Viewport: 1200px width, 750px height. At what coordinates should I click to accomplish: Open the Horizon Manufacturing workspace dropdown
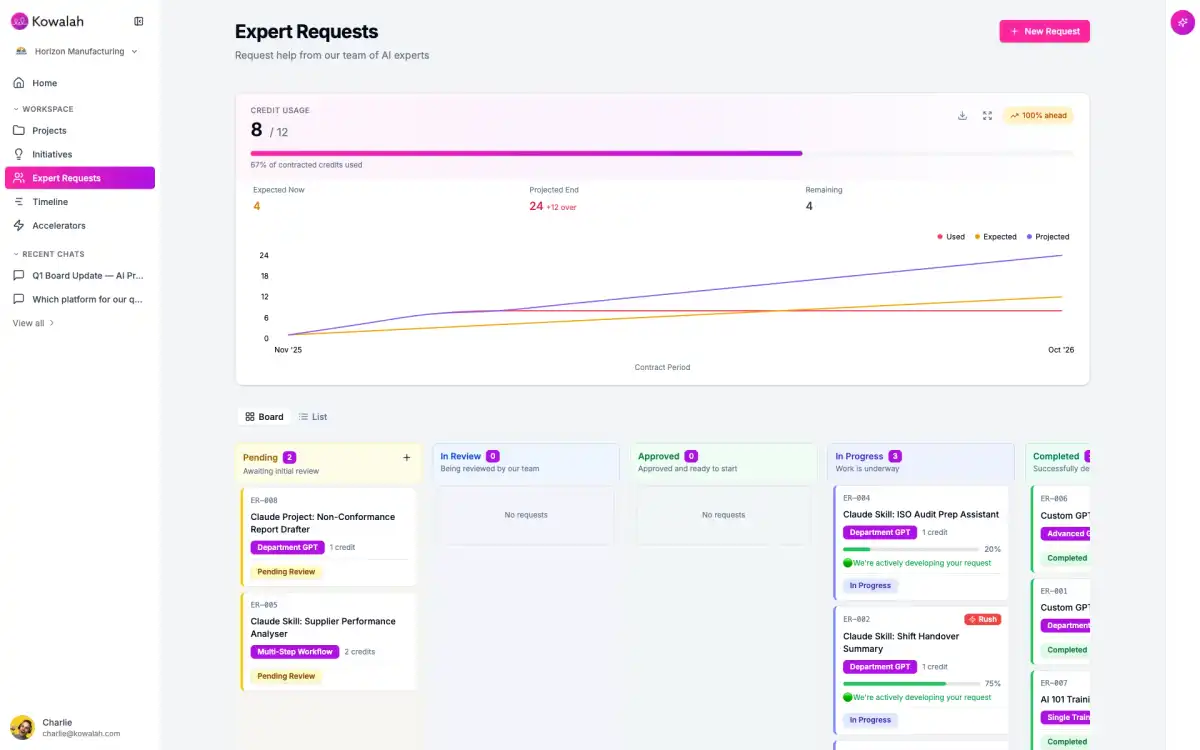click(77, 51)
